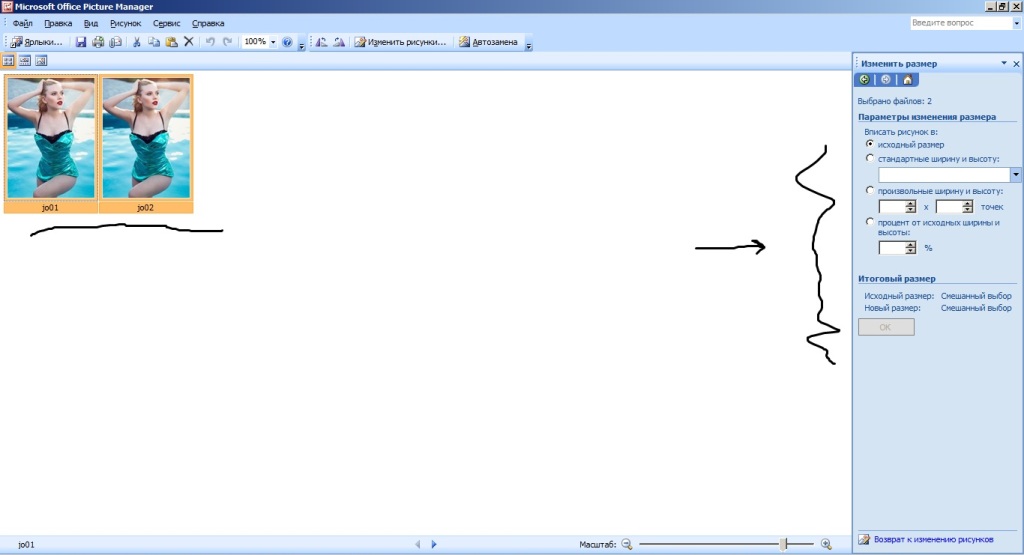Click the Cut (scissors) icon

138,42
